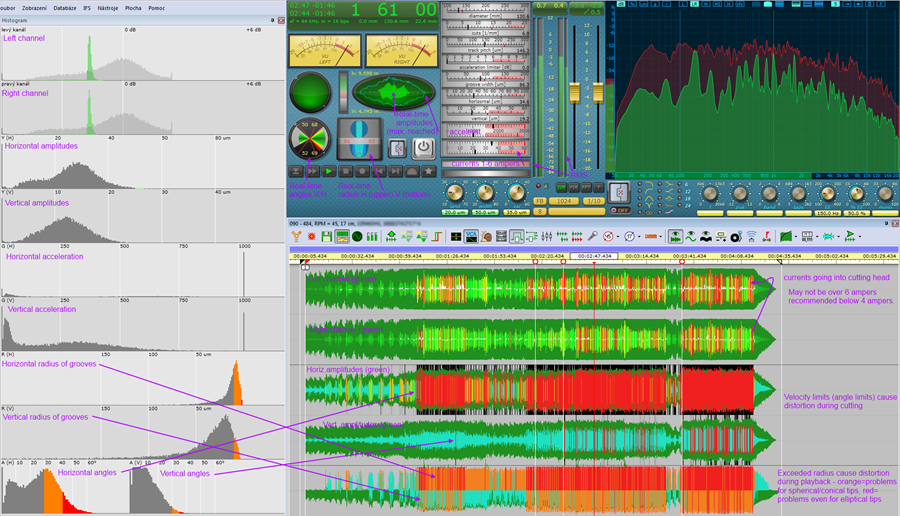Click the wrench settings toolbar icon

click(x=593, y=236)
